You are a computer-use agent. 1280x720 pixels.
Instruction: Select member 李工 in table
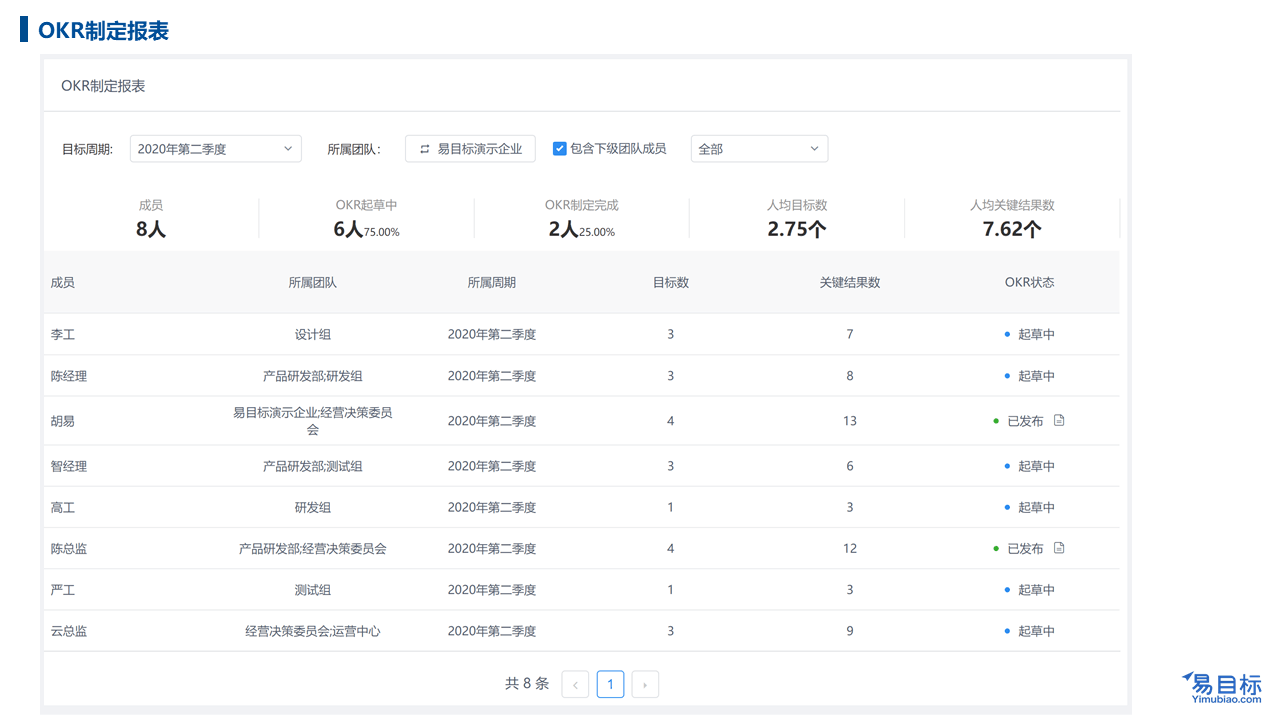pos(63,335)
